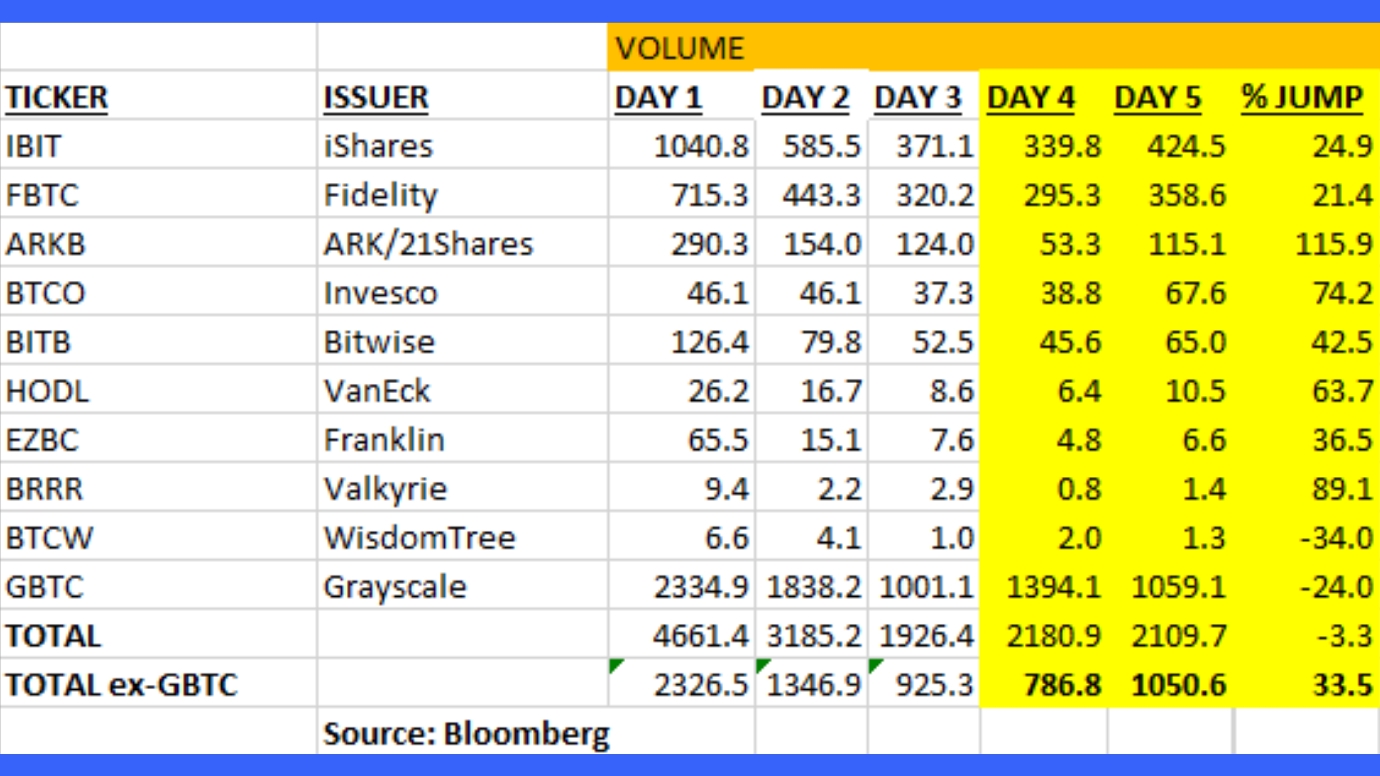Click the IBIT Day 1 volume 1040.8
The height and width of the screenshot is (776, 1380).
coord(701,146)
